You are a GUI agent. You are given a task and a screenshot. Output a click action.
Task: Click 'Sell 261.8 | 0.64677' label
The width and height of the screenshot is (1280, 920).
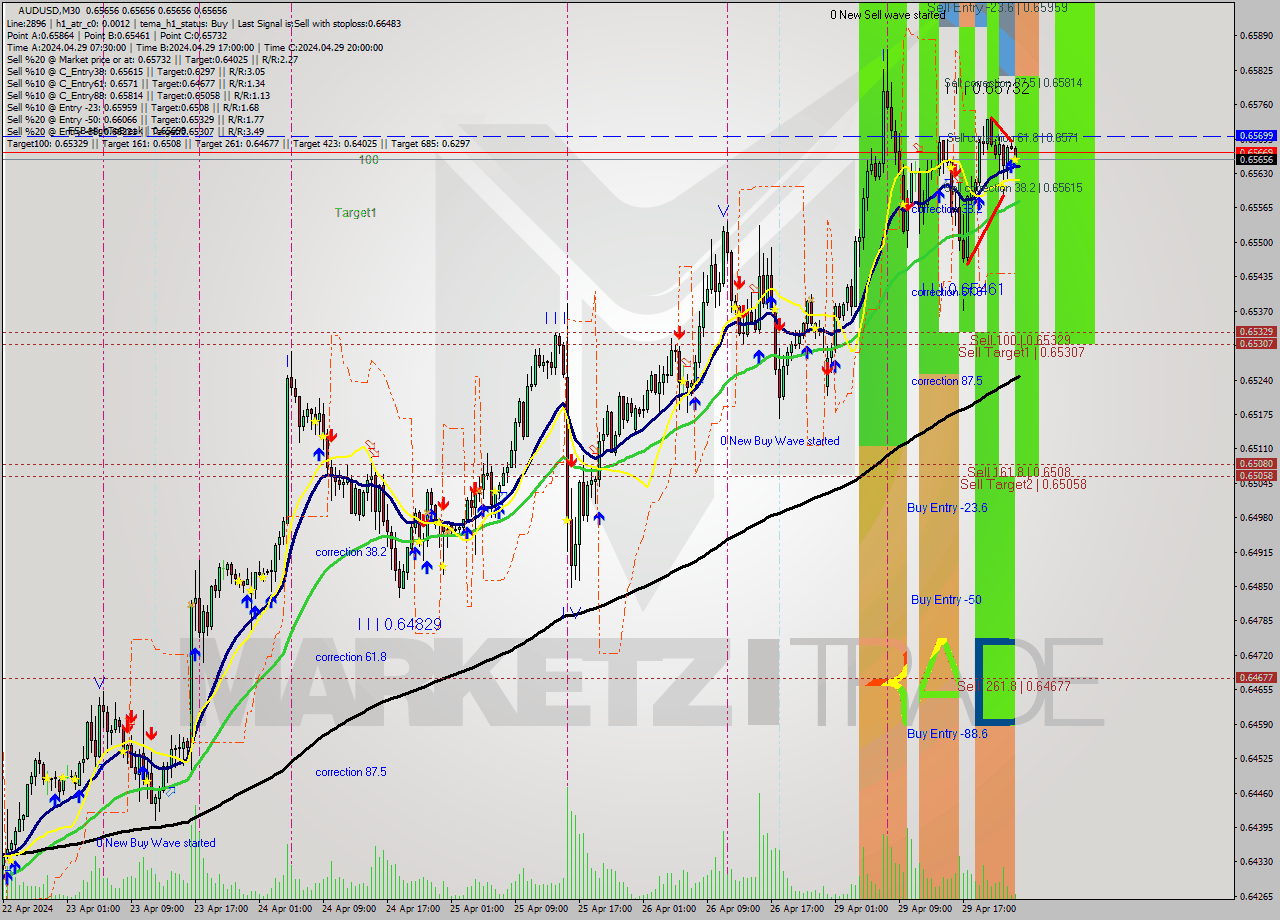(1014, 687)
